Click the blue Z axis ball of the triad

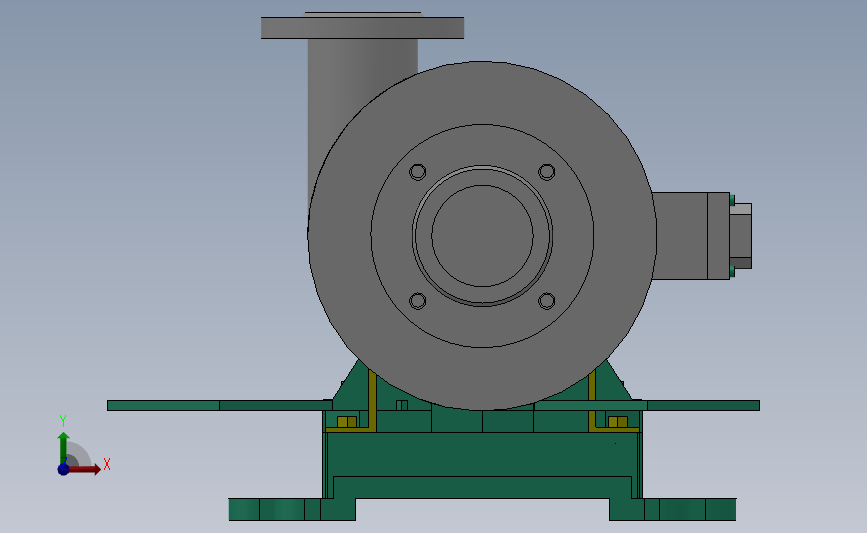(63, 469)
